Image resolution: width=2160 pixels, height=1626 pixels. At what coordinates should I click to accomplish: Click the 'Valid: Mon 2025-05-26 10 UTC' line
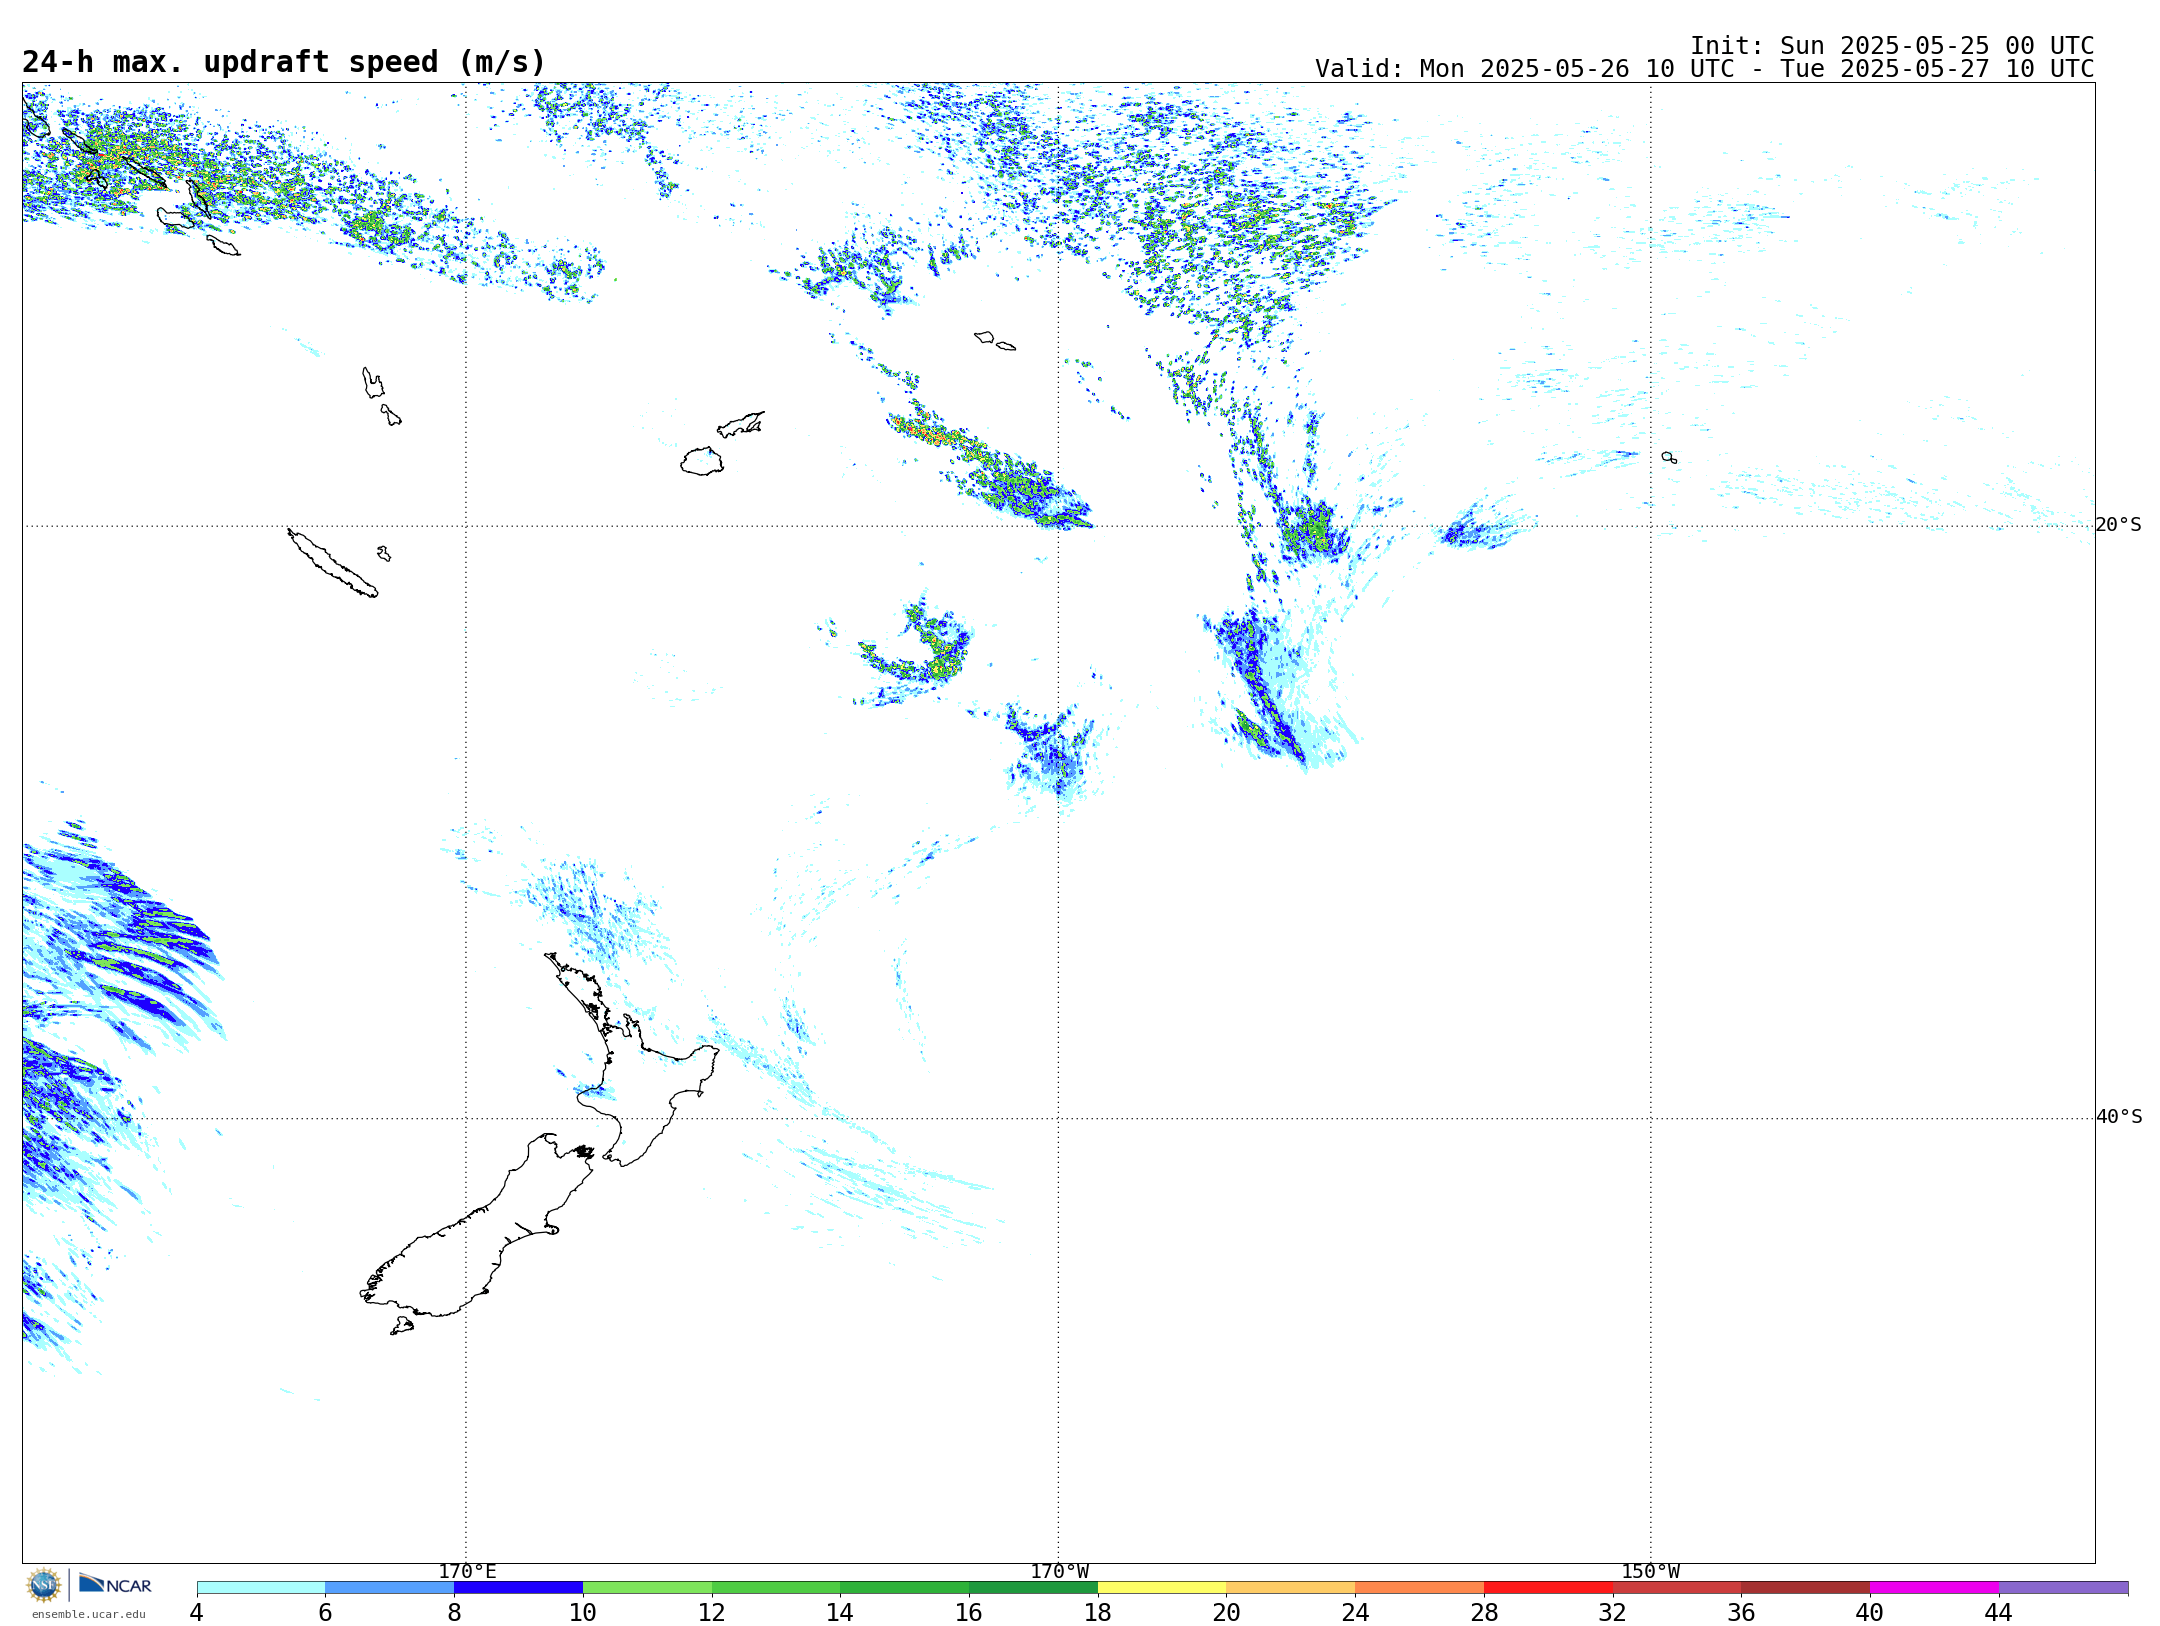coord(1705,69)
